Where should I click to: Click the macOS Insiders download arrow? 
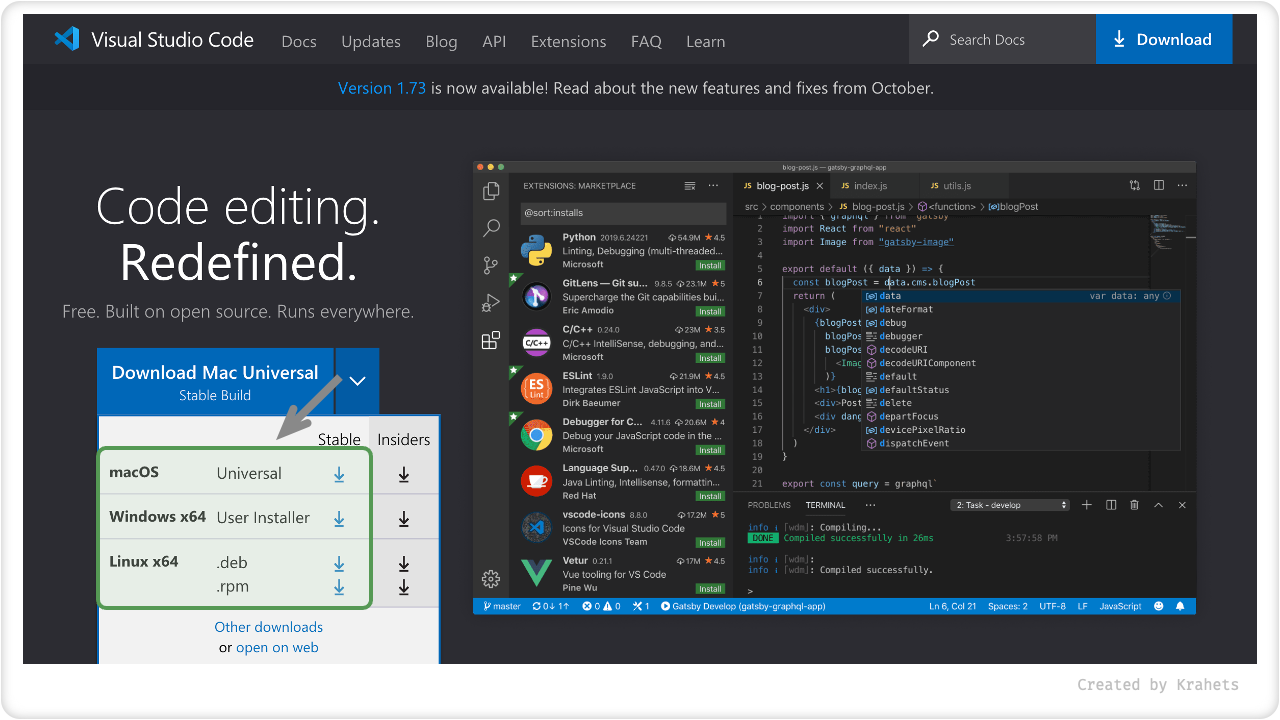point(404,475)
